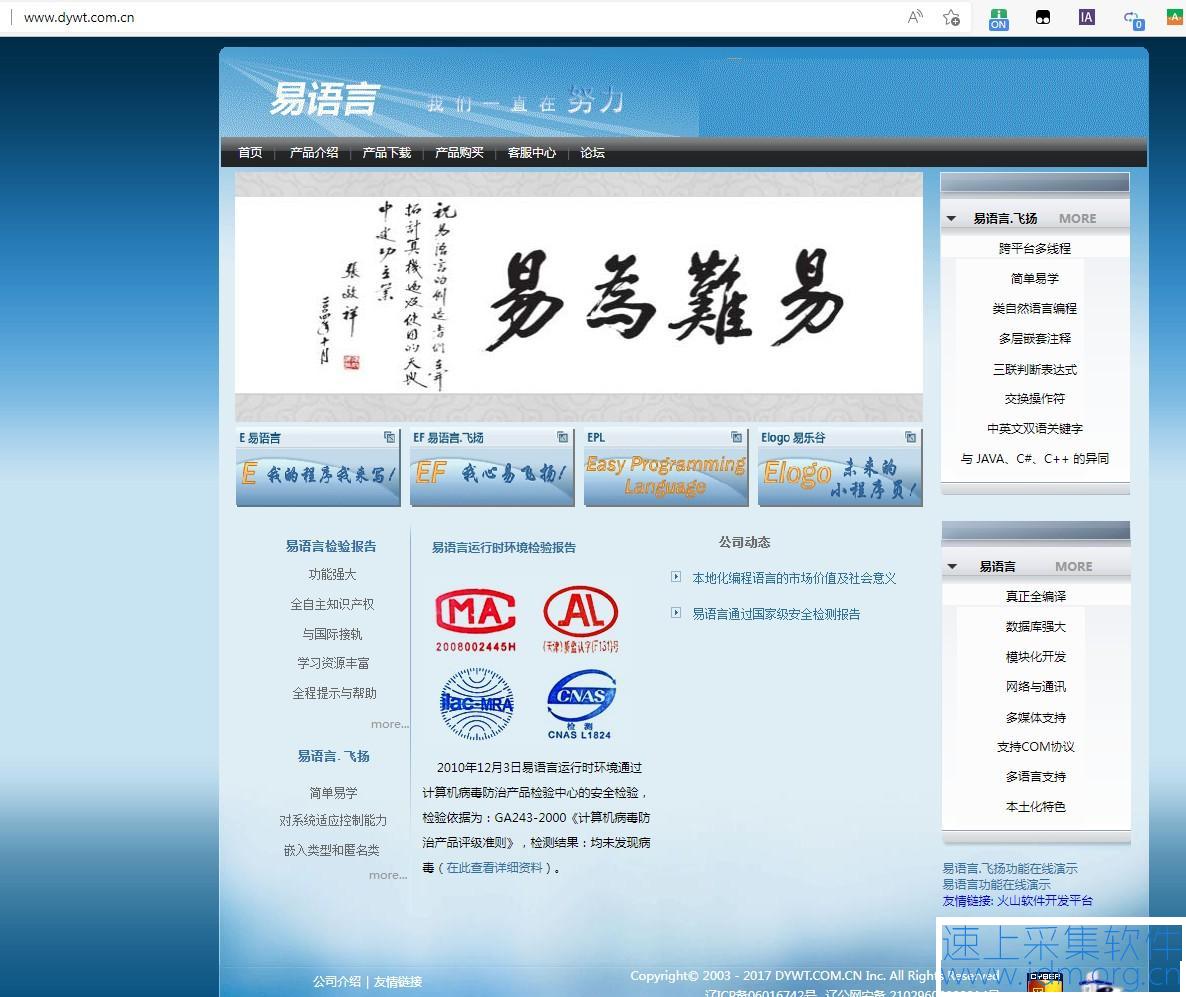The width and height of the screenshot is (1186, 997).
Task: Open 三联判断表达式 sidebar link
Action: (1035, 369)
